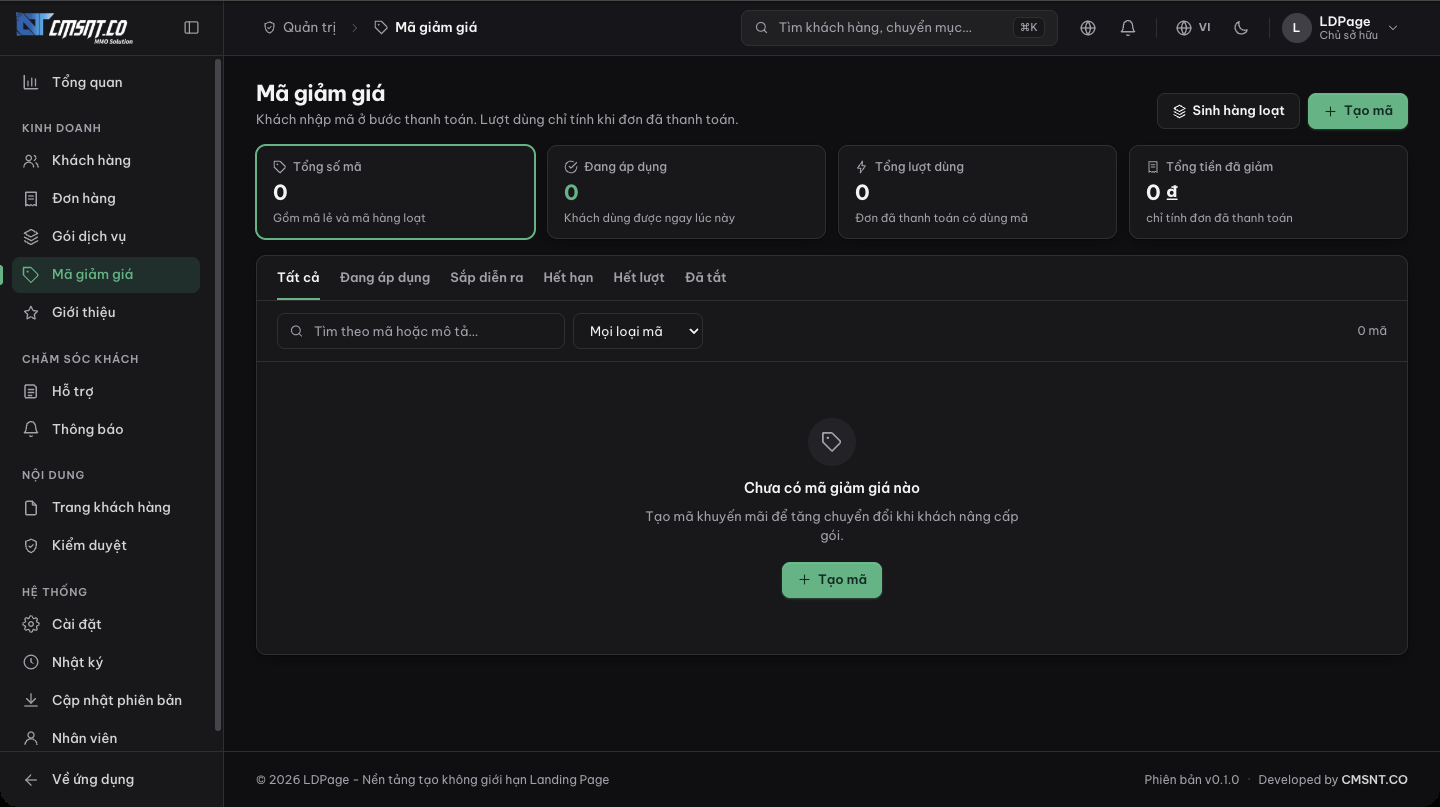The image size is (1440, 807).
Task: Focus the "Tìm theo mã hoặc mô tả" search field
Action: 421,331
